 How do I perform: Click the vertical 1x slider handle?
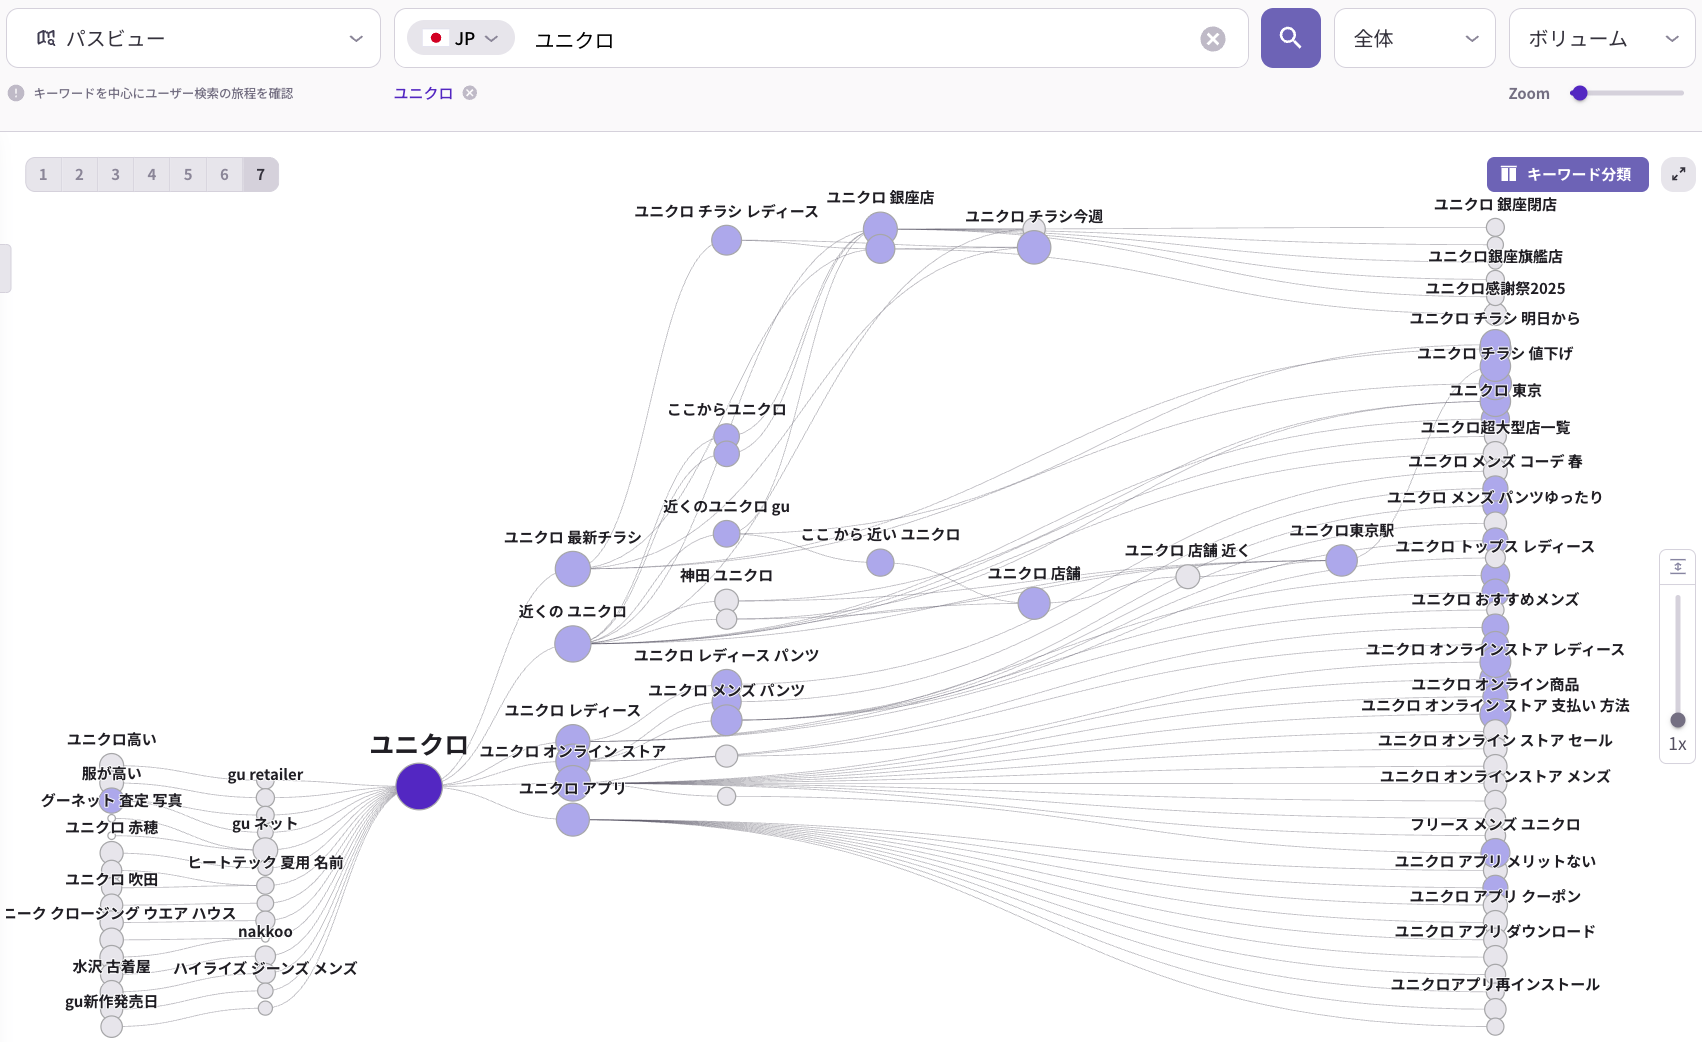(x=1678, y=720)
